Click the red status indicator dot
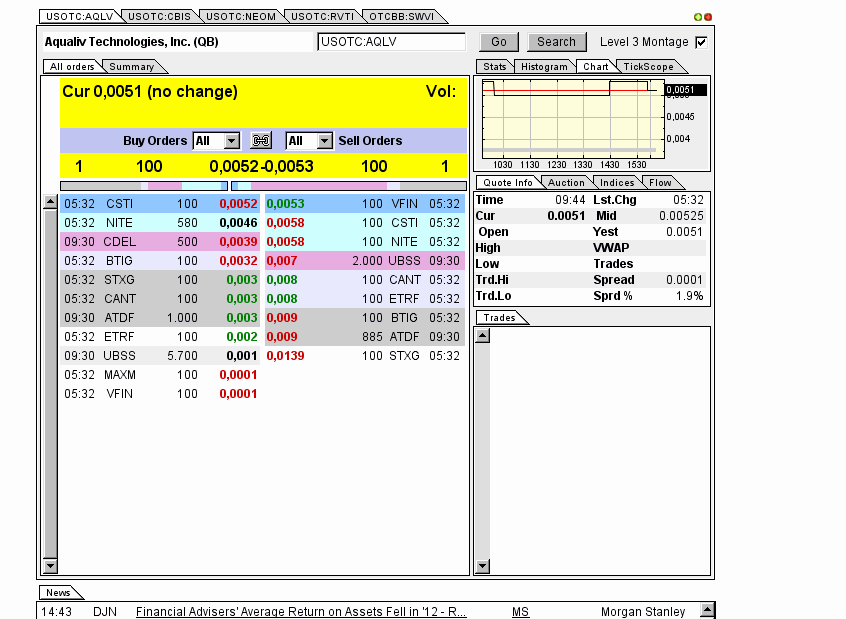Viewport: 846px width, 619px height. click(x=708, y=17)
